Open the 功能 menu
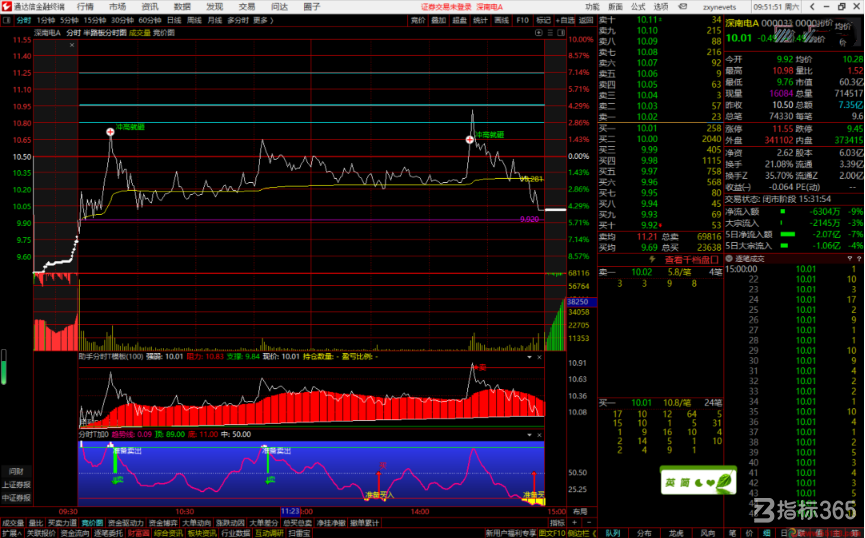The image size is (865, 538). tap(592, 7)
